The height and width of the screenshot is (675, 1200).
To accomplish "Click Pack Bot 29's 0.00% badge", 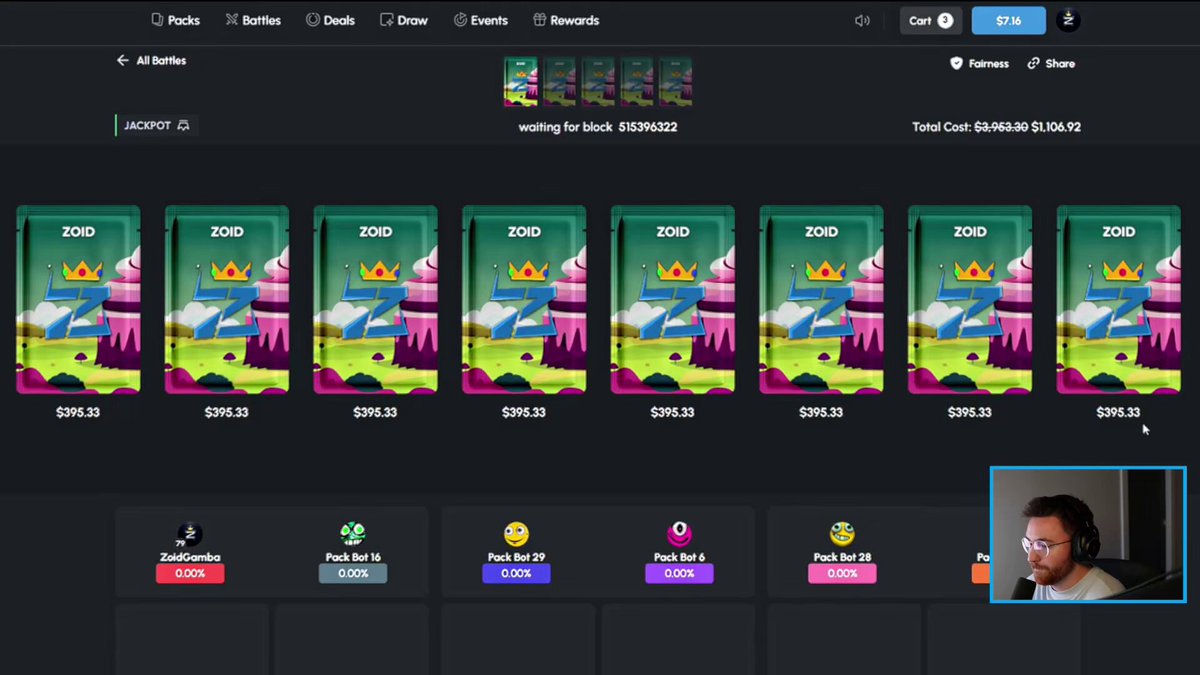I will [516, 573].
